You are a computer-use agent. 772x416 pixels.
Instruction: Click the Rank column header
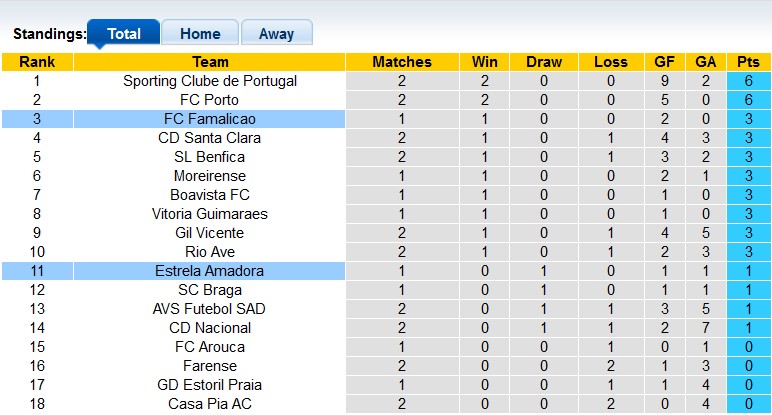[37, 62]
